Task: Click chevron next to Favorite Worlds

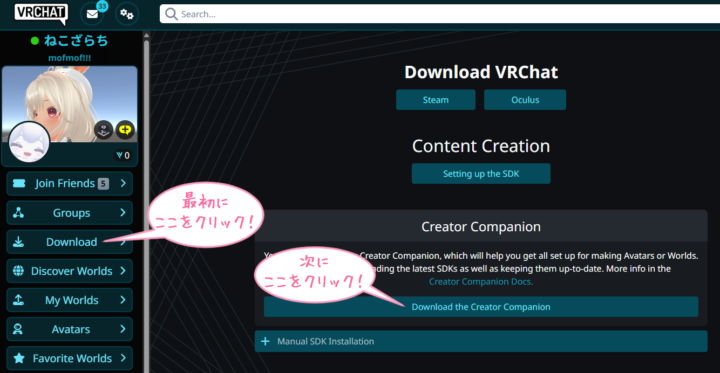Action: tap(123, 358)
